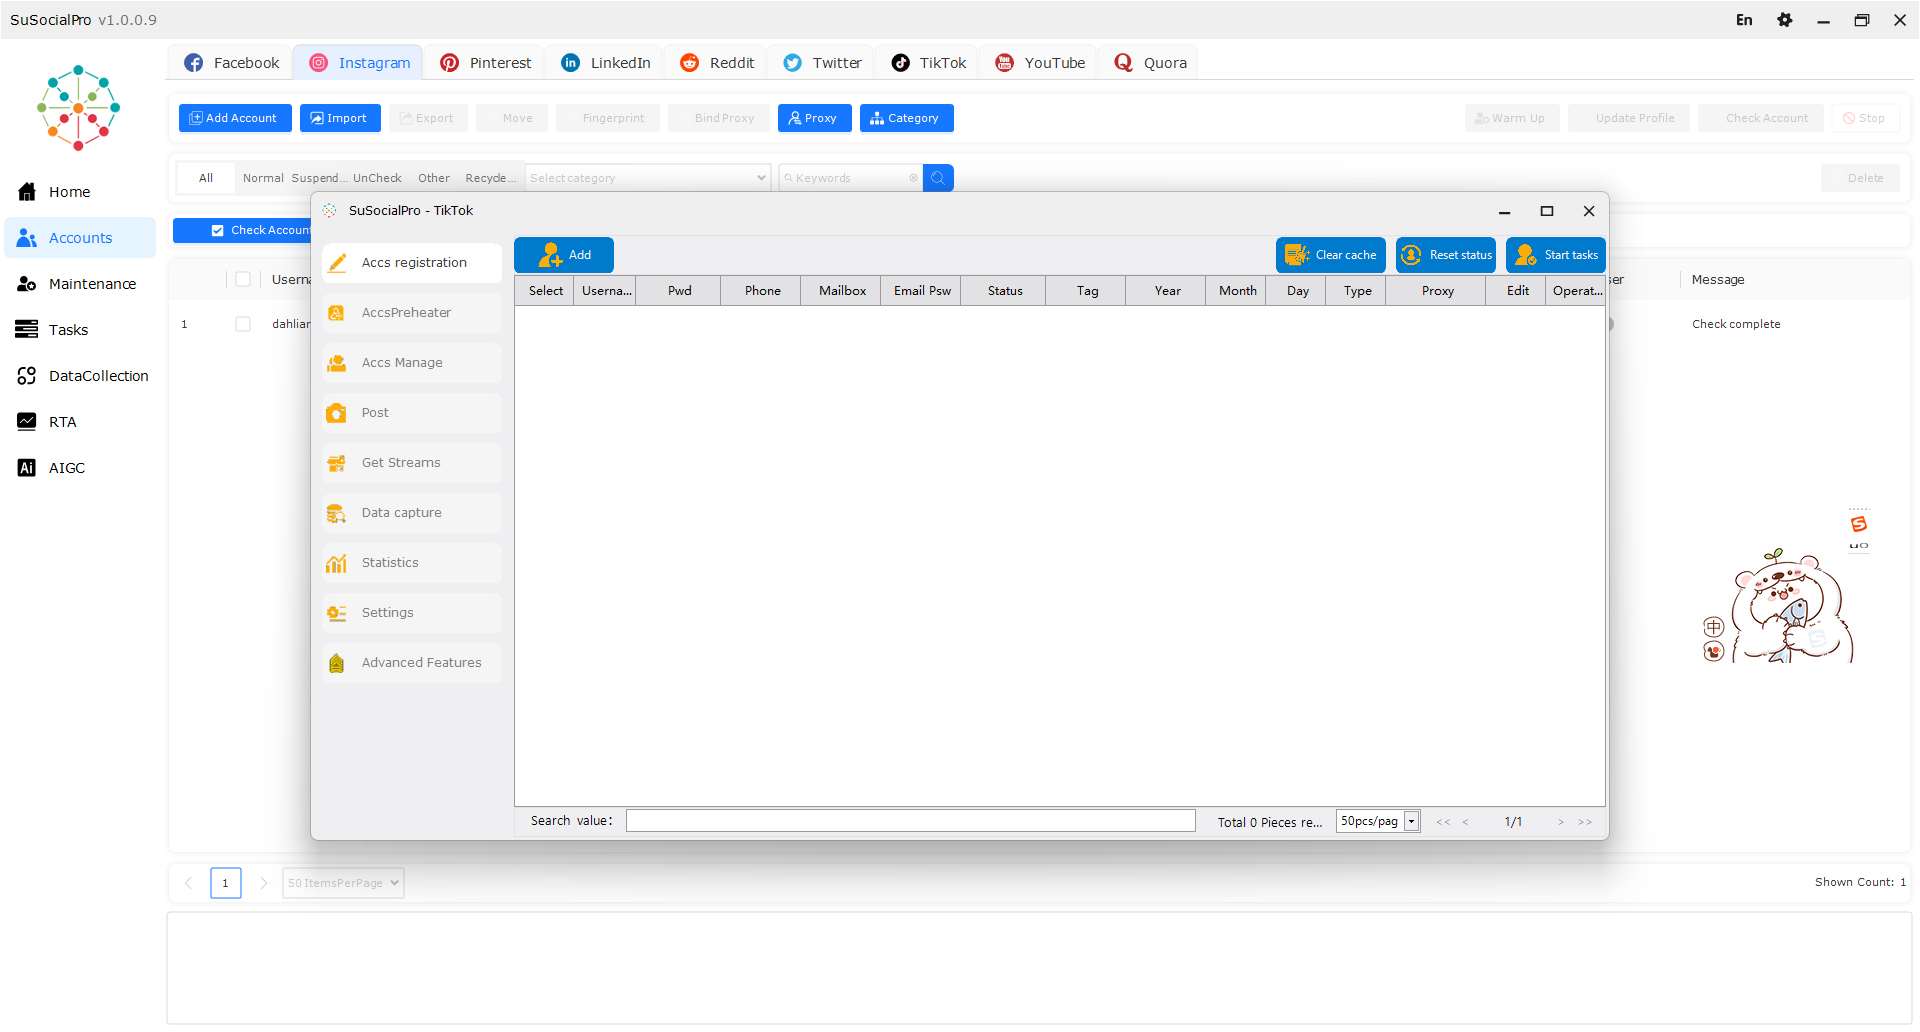1920x1032 pixels.
Task: Click the Proxy toolbar button
Action: click(x=814, y=118)
